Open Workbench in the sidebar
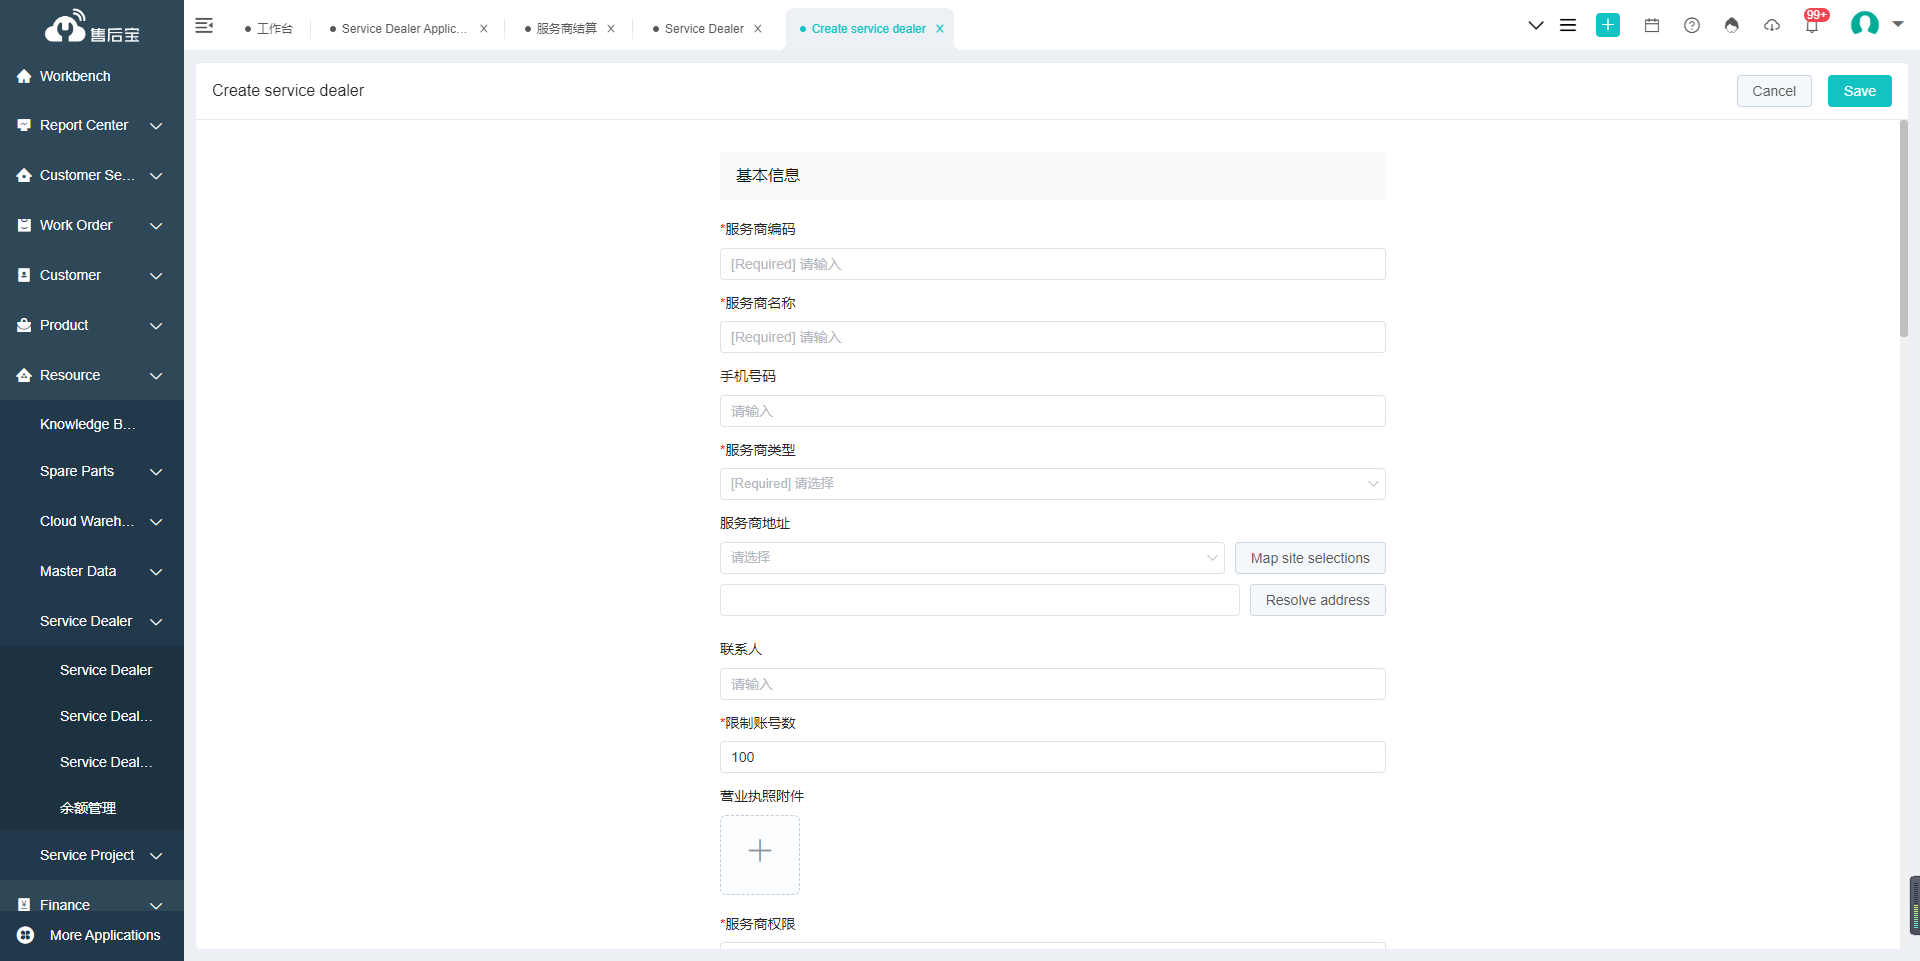Screen dimensions: 1920x961 click(x=75, y=76)
